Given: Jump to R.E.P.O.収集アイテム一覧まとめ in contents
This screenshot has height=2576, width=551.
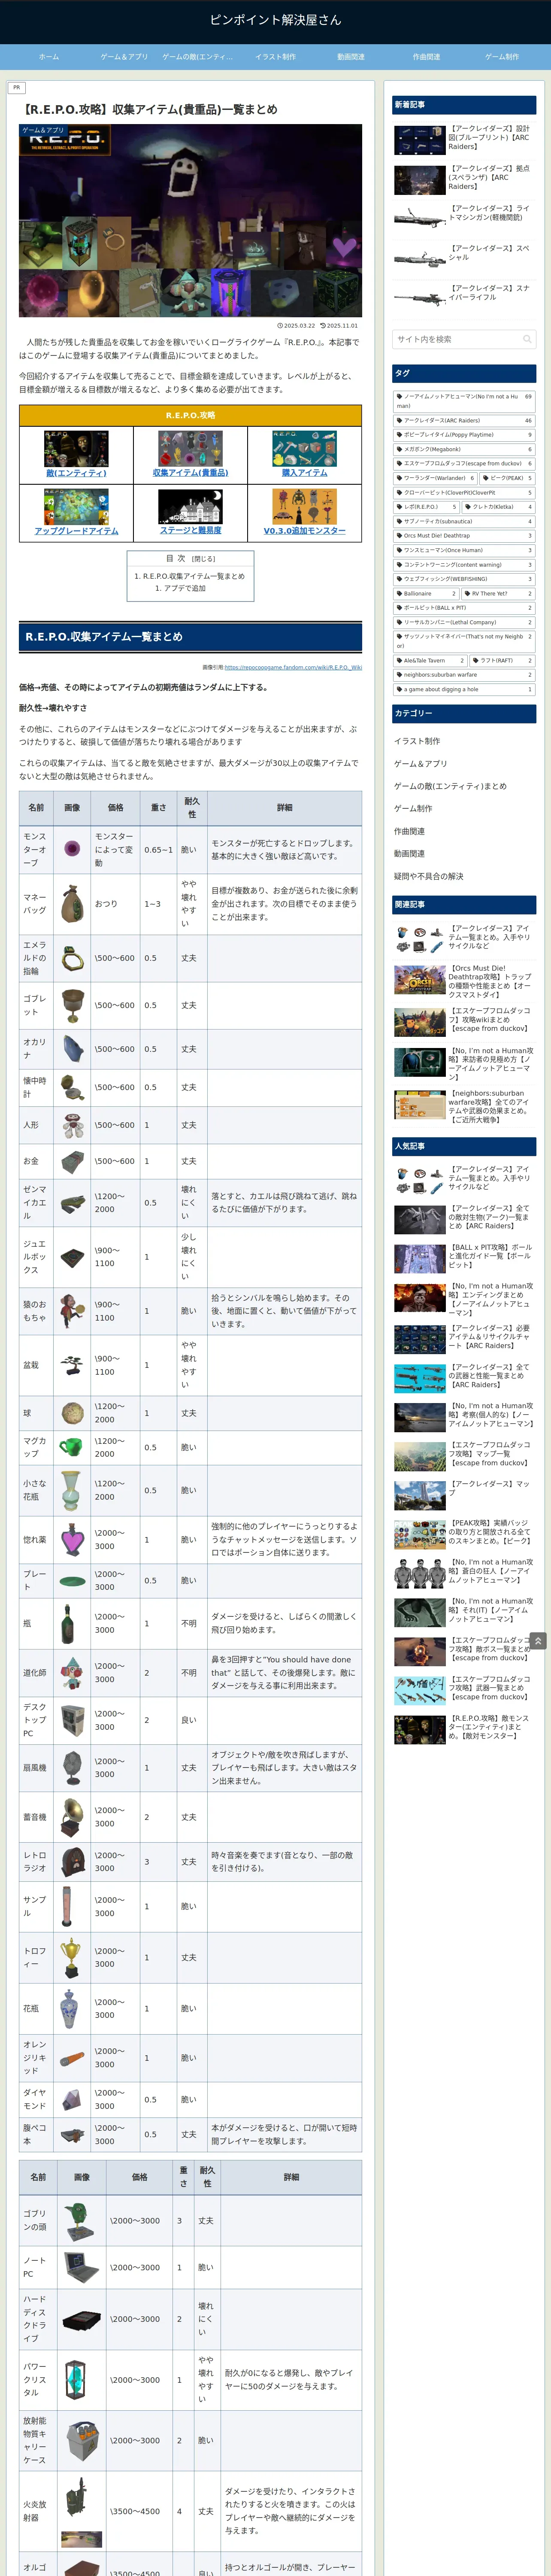Looking at the screenshot, I should coord(193,576).
